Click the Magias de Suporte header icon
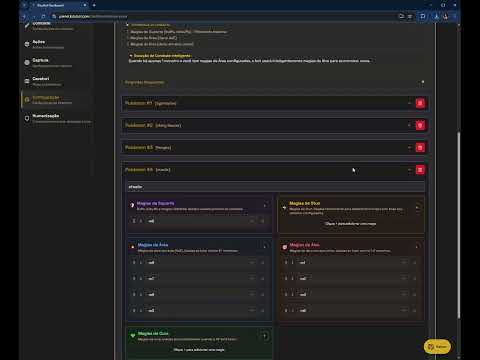 click(132, 205)
